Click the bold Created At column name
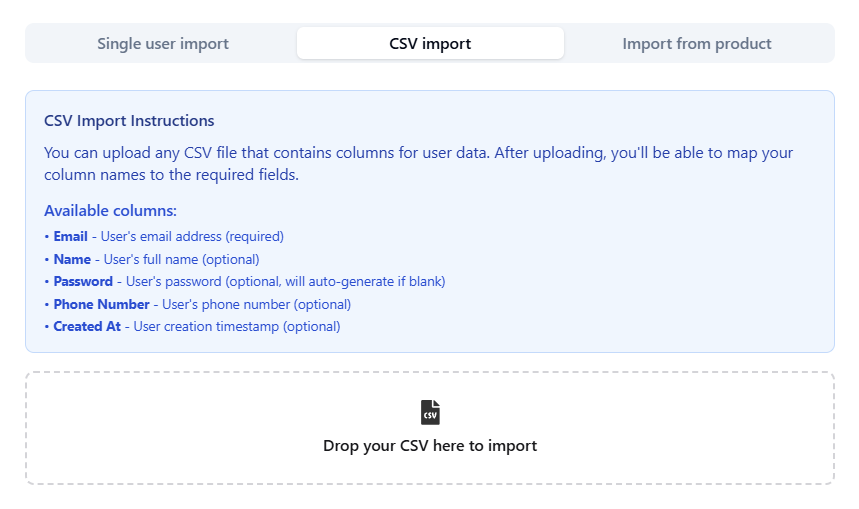The width and height of the screenshot is (859, 509). pos(87,327)
